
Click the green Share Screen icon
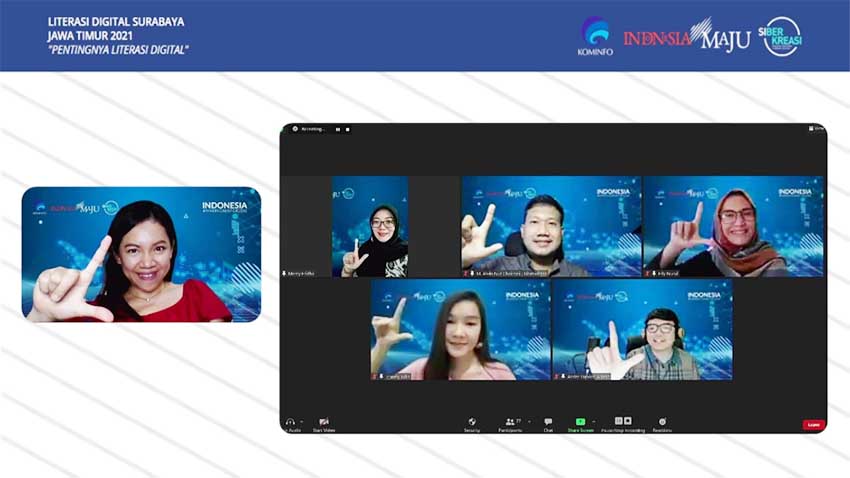pos(580,421)
